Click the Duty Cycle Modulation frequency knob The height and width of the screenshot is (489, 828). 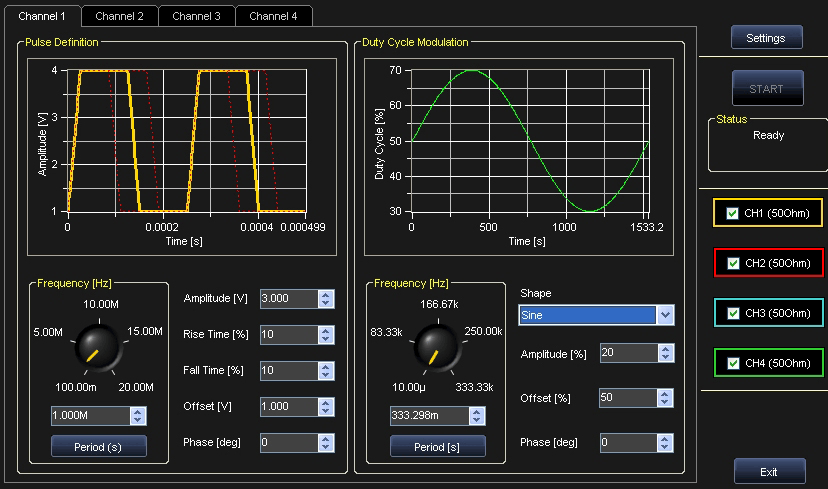pos(435,345)
